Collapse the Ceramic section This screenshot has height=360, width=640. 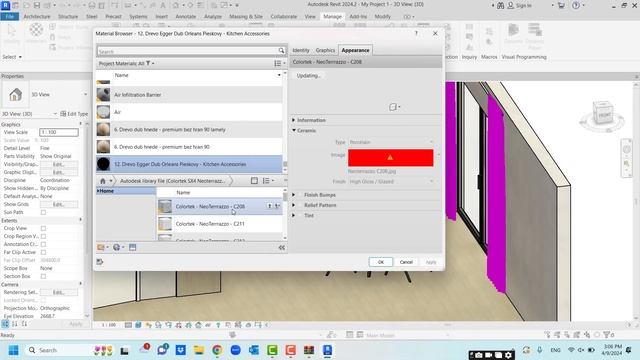point(293,131)
